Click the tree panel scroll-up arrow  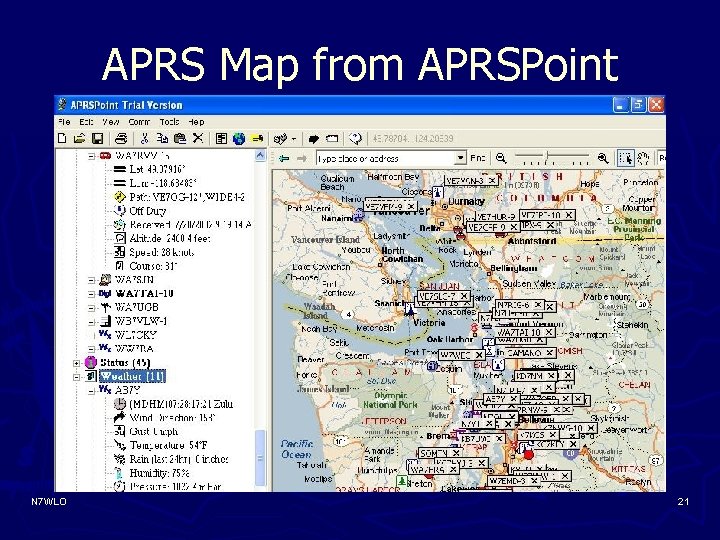260,156
